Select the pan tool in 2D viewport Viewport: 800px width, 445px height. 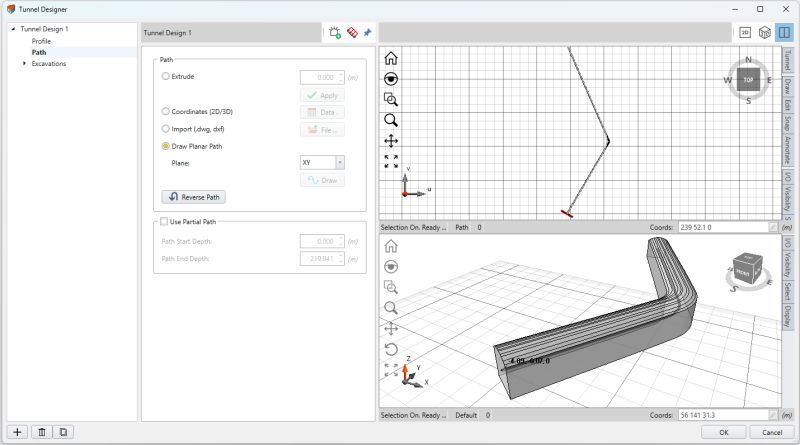[x=391, y=141]
